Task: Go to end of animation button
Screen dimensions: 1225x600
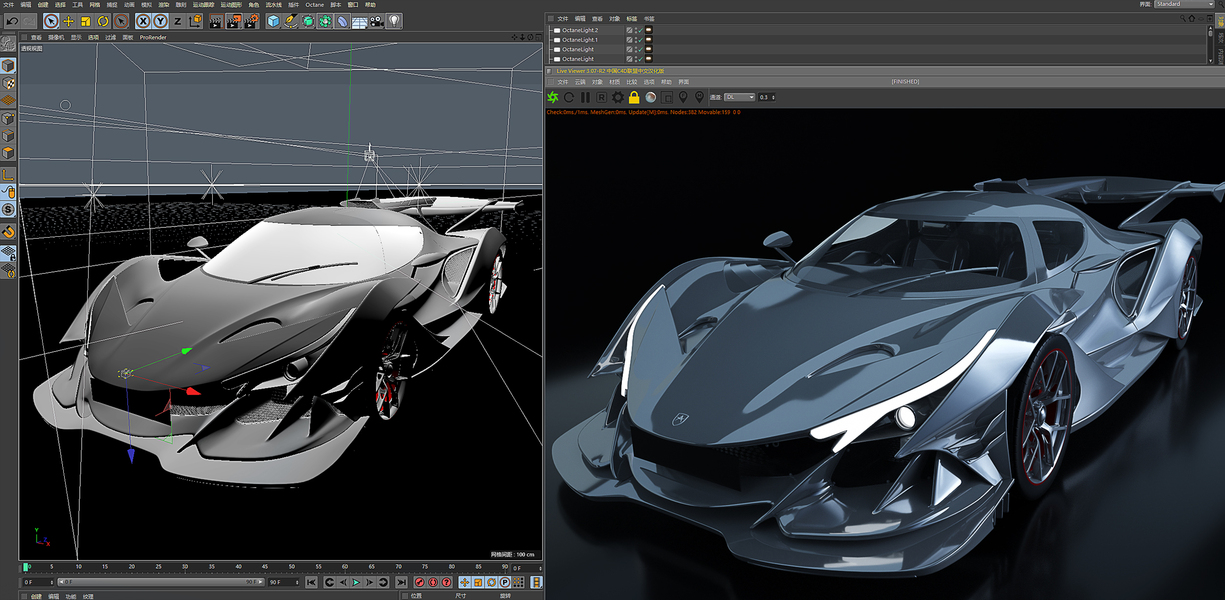Action: pyautogui.click(x=401, y=582)
